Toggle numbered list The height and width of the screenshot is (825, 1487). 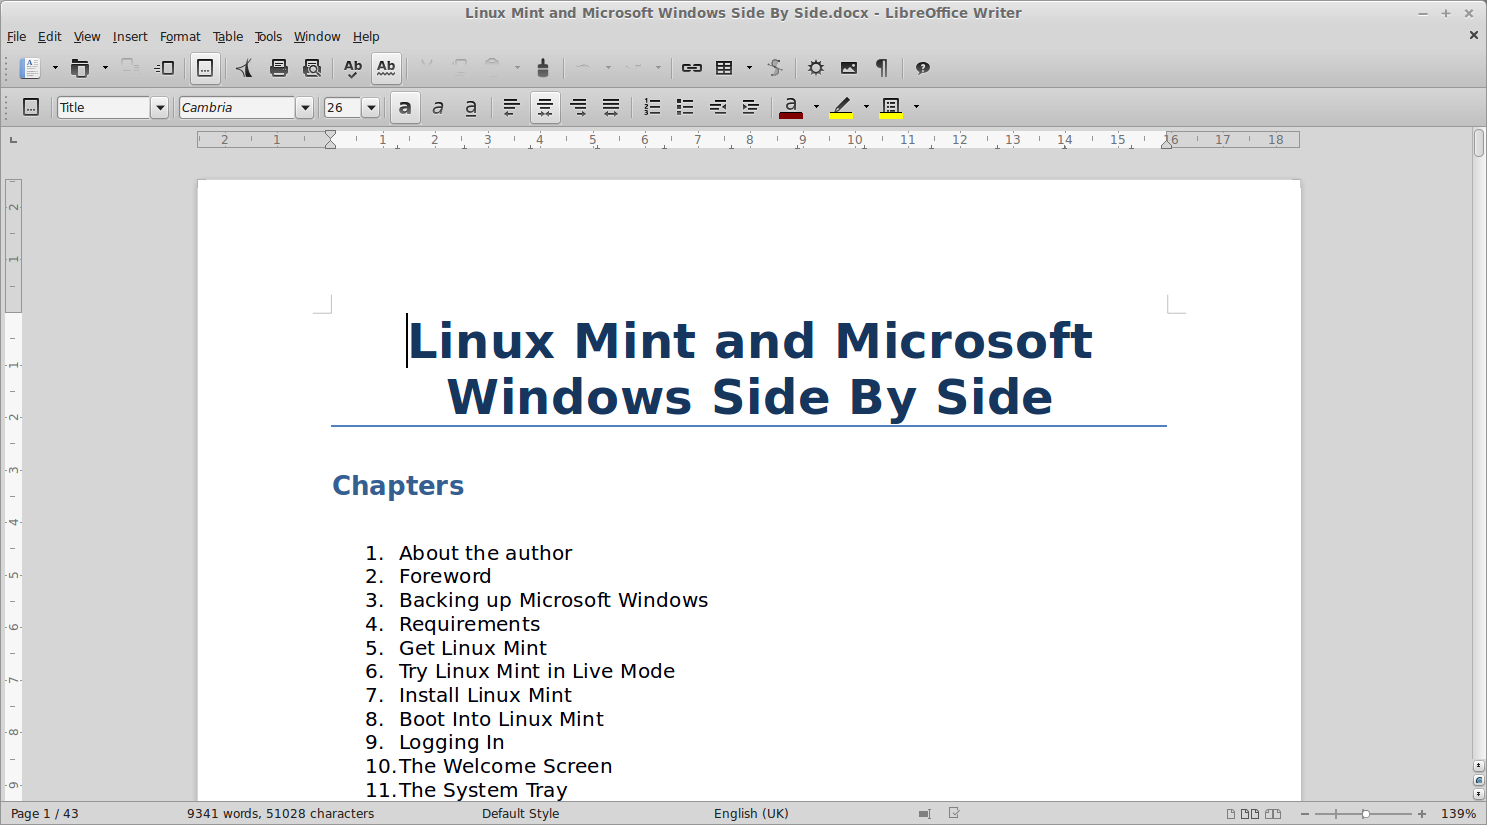(652, 107)
